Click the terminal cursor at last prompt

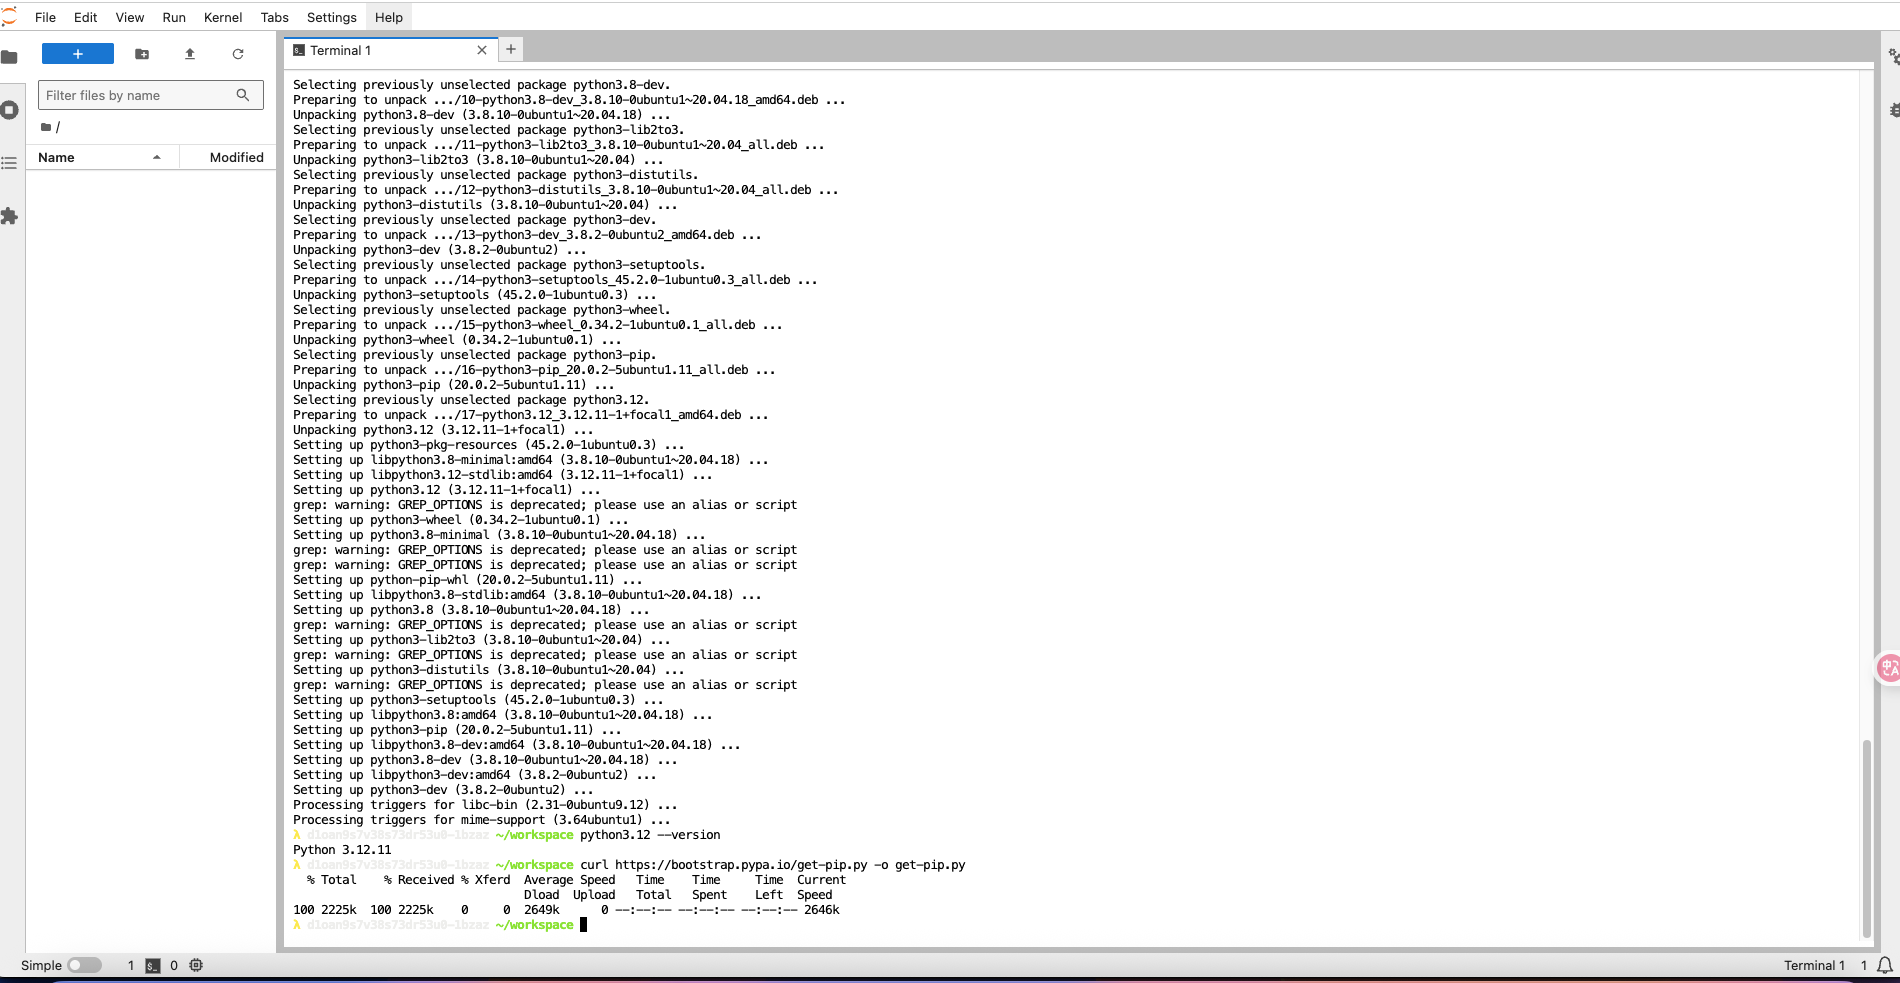584,925
